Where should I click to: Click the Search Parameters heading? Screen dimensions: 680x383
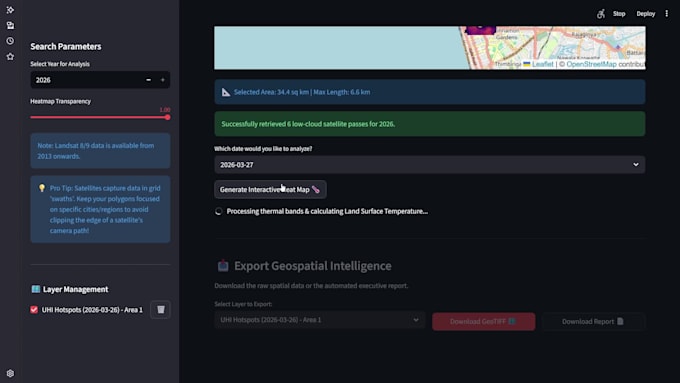coord(65,46)
